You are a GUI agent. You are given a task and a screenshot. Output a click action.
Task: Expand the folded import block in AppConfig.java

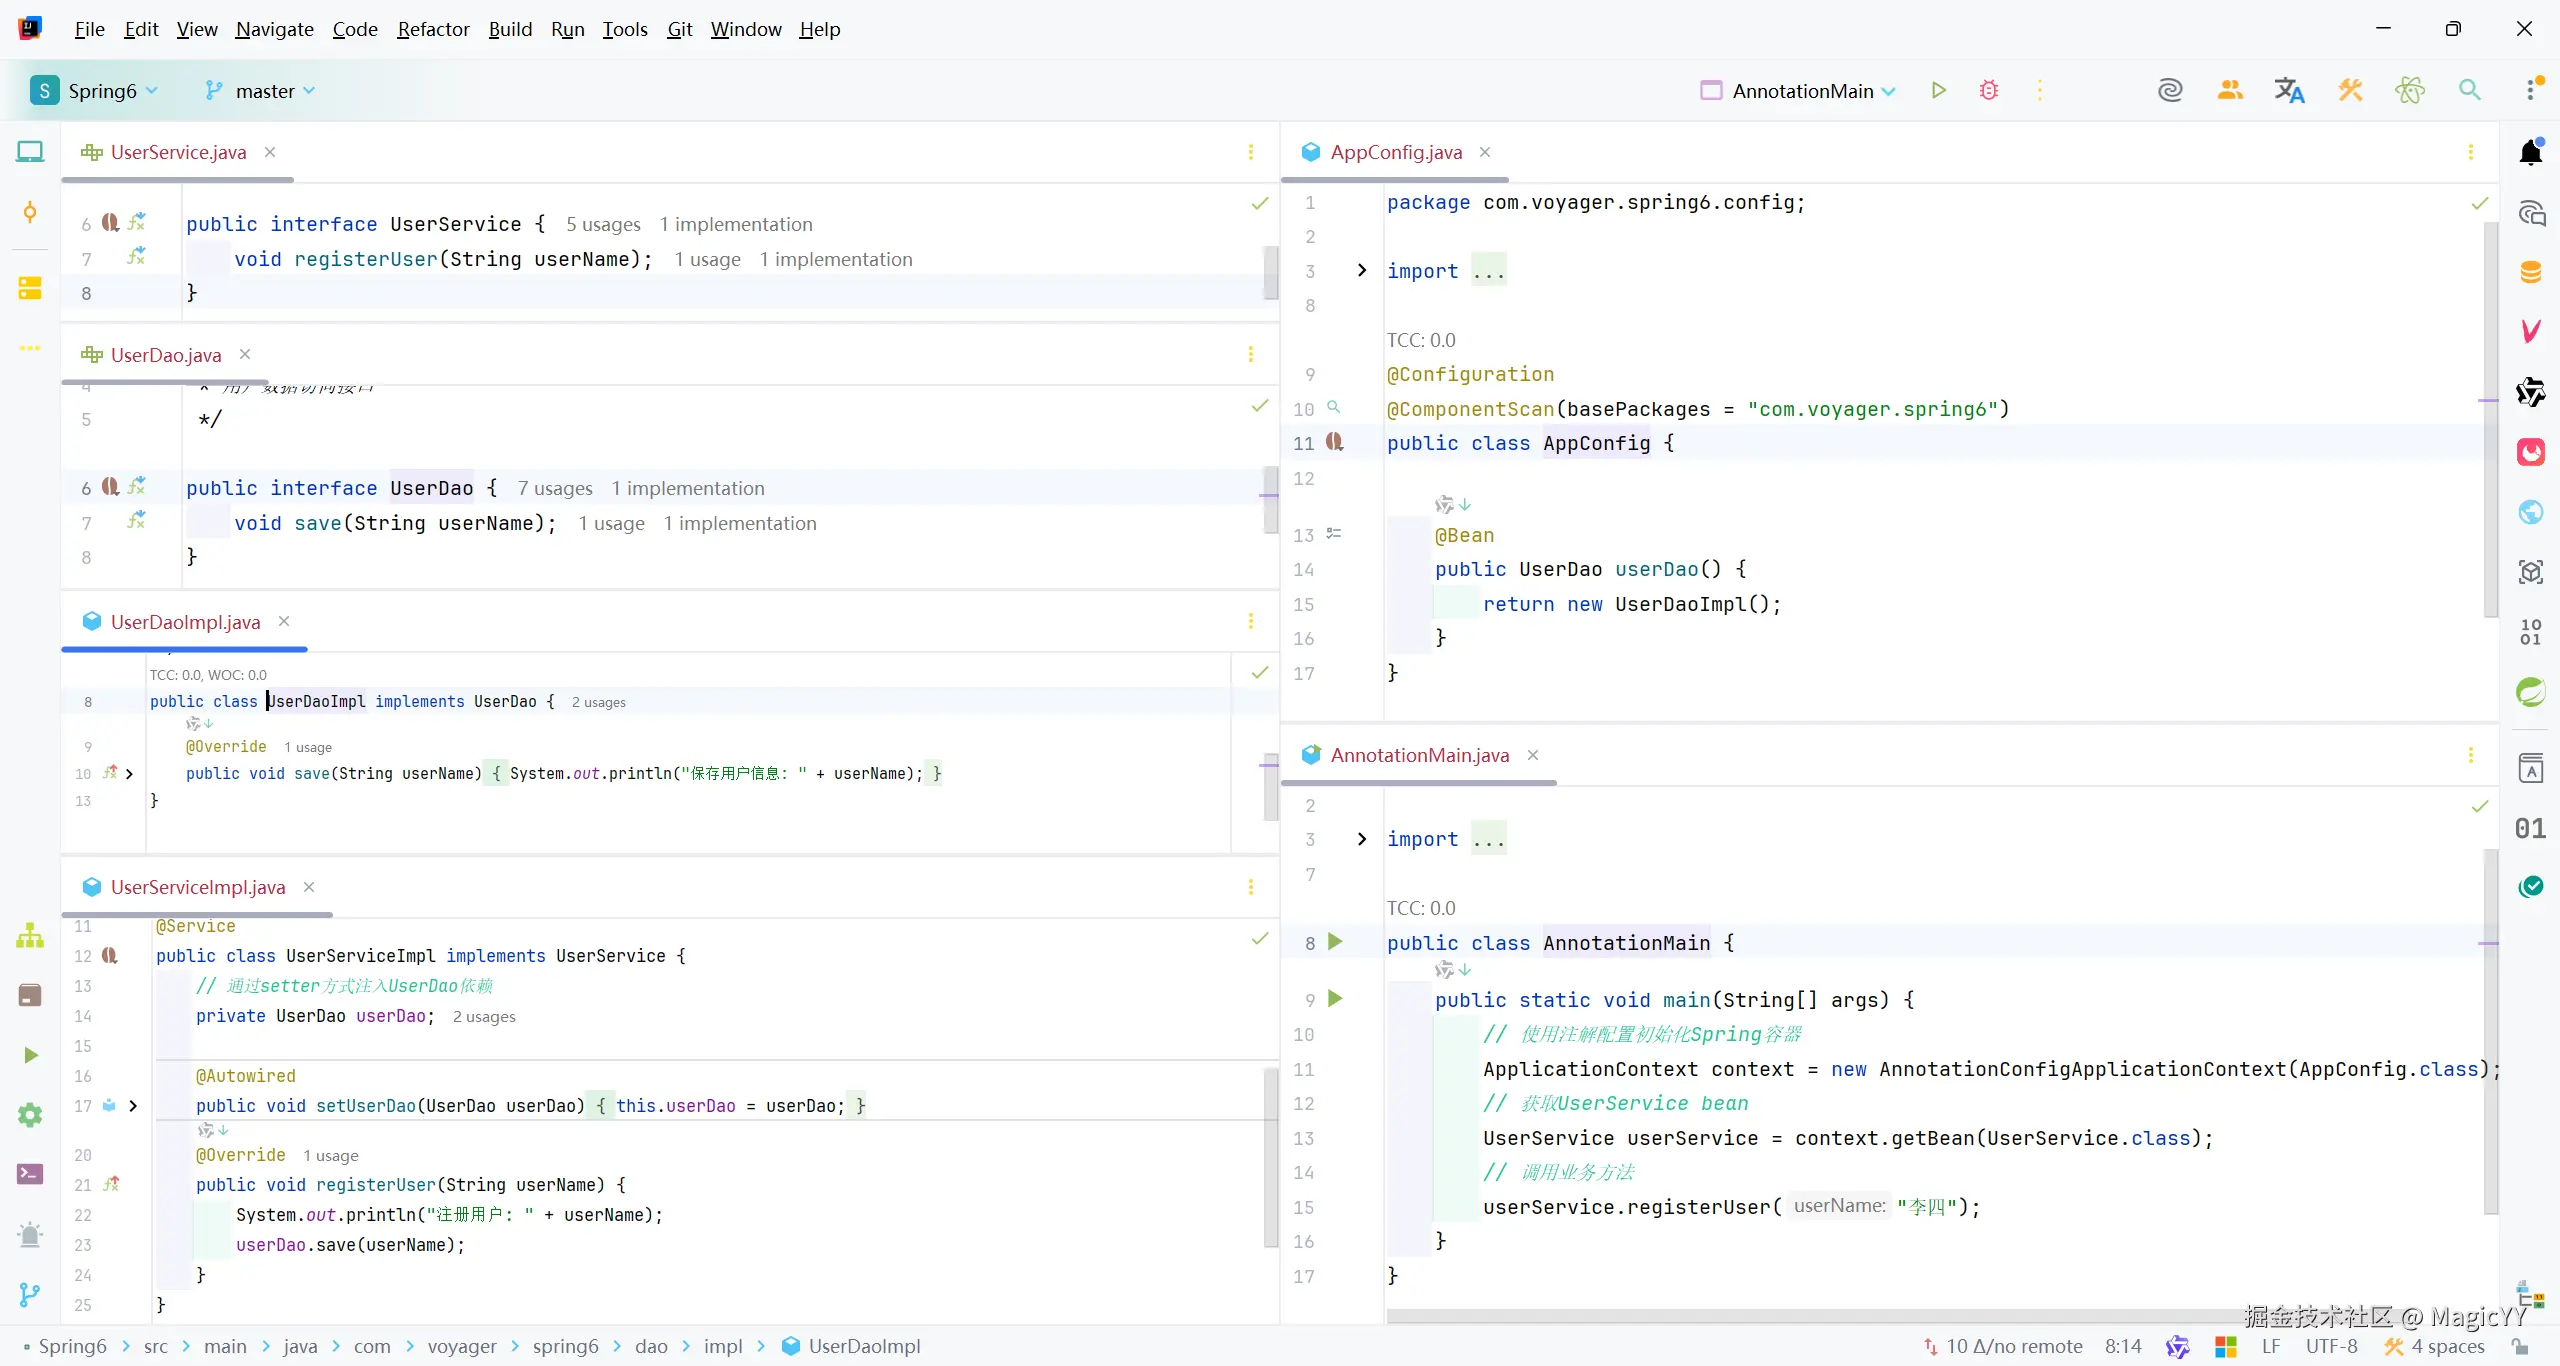click(x=1361, y=270)
